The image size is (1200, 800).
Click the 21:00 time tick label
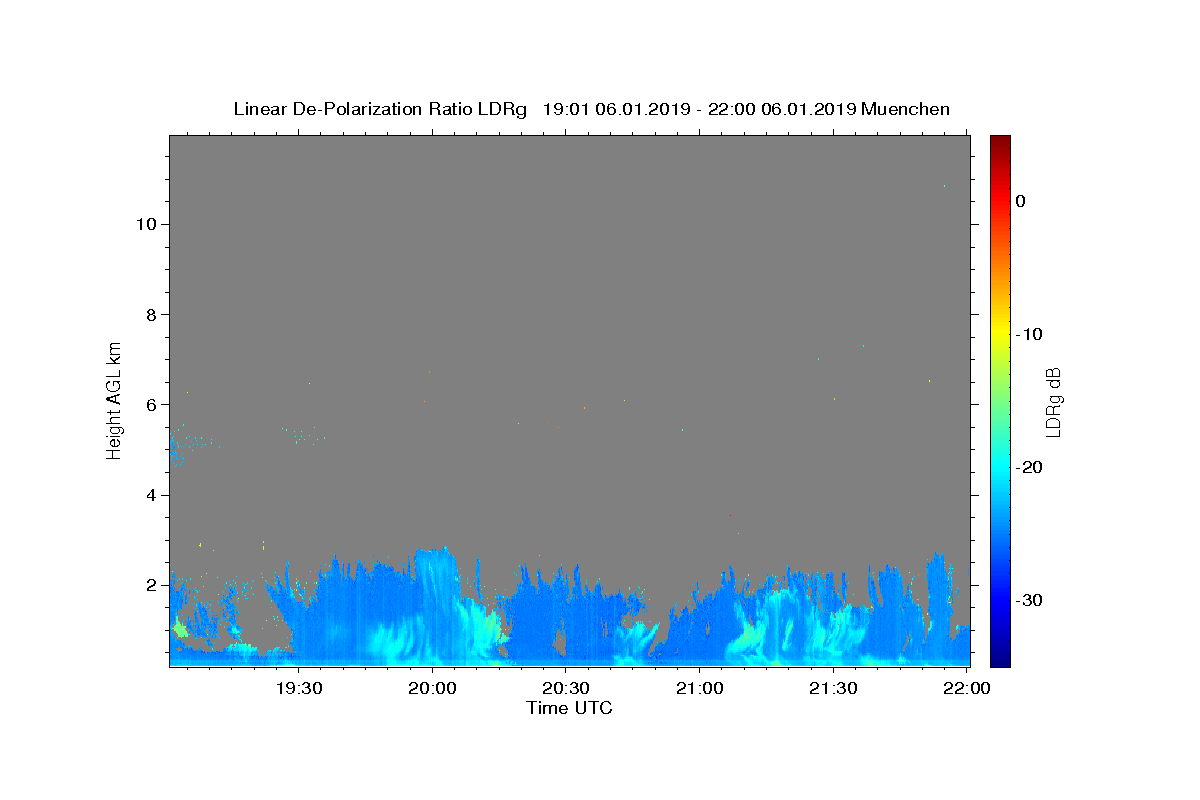(x=699, y=688)
